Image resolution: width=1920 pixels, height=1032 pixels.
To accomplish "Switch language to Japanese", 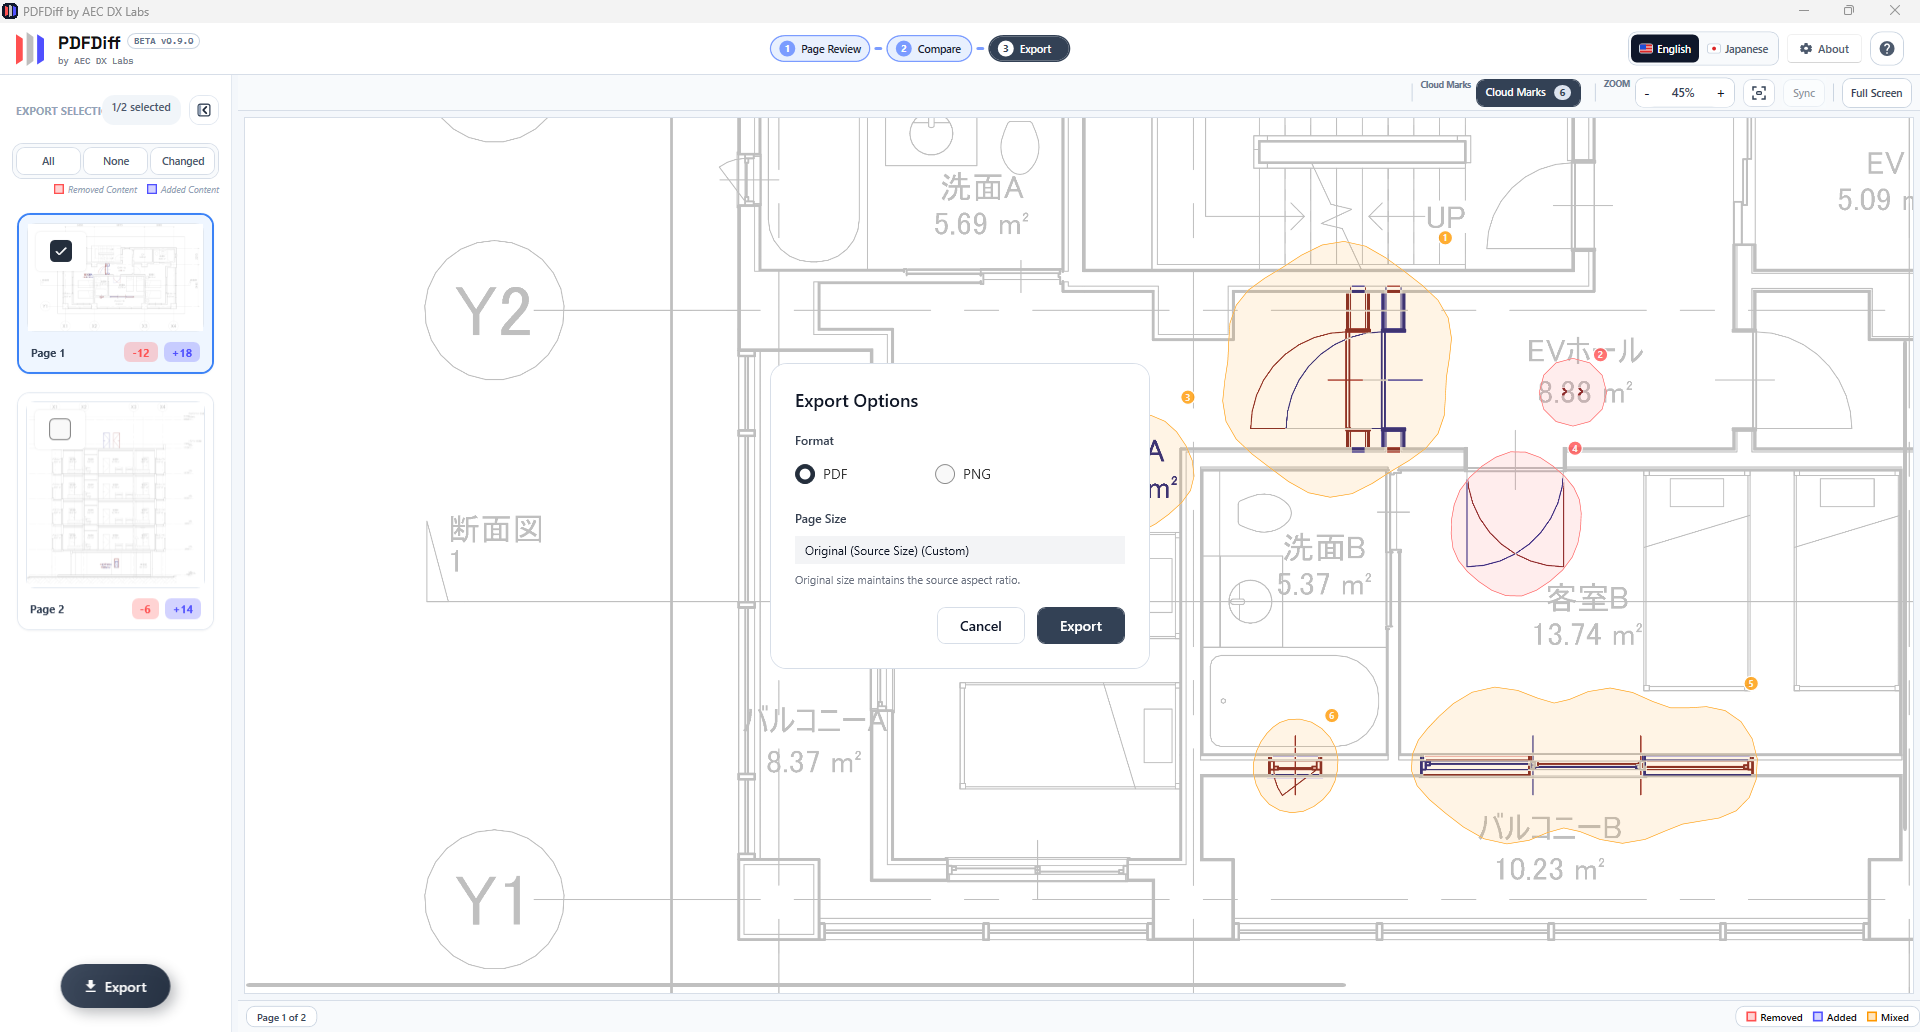I will (x=1738, y=49).
